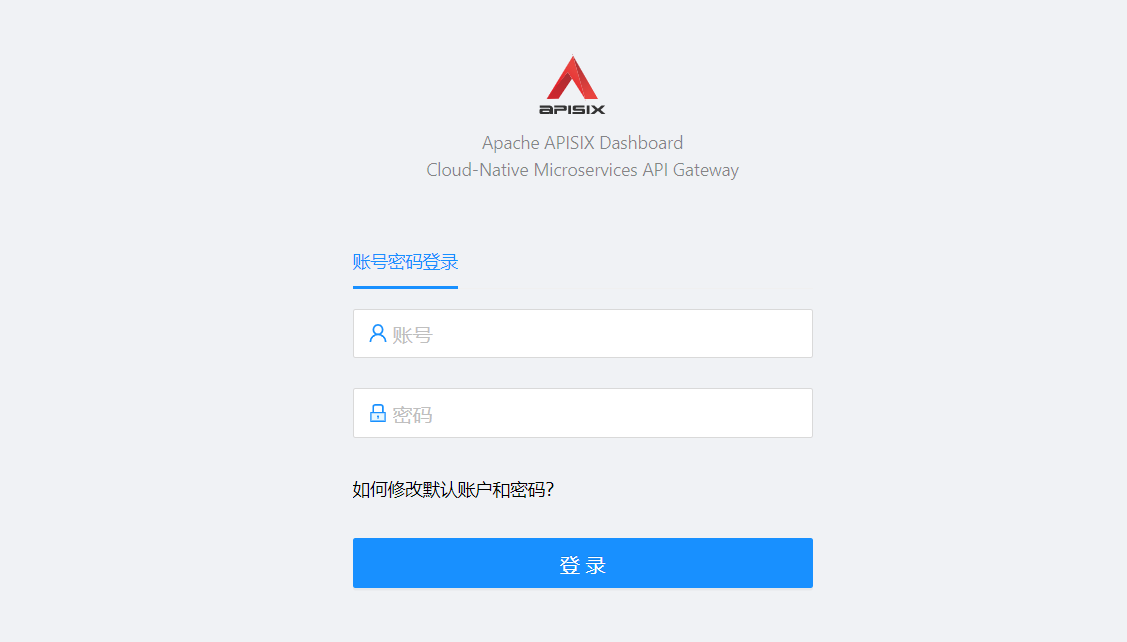Focus the 密码 password input field

tap(583, 413)
